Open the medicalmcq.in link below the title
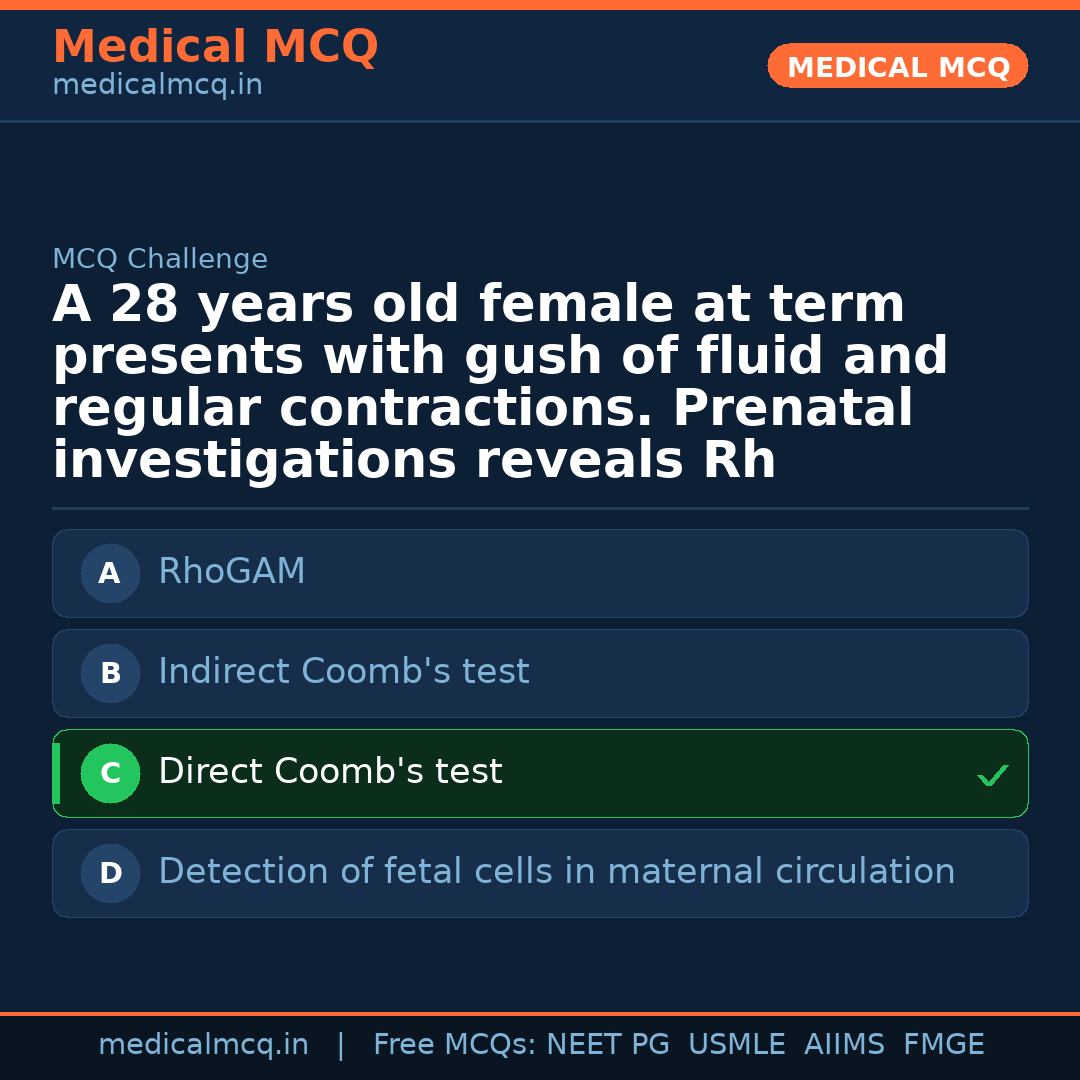 (157, 86)
